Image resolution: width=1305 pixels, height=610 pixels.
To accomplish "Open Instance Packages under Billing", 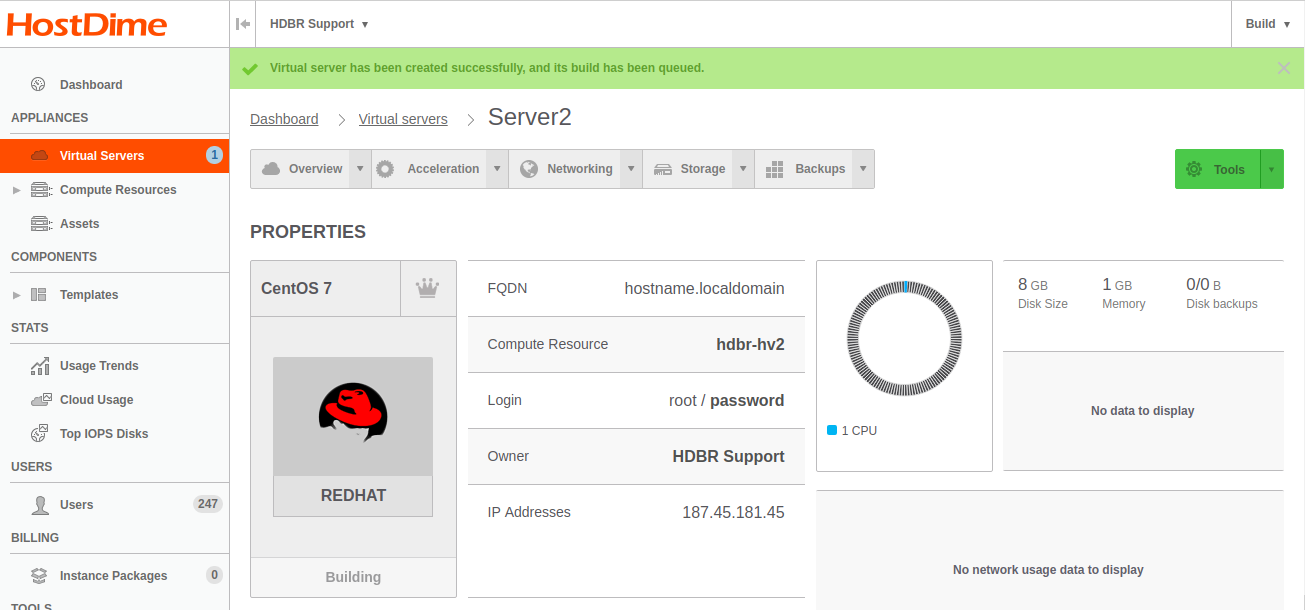I will tap(113, 576).
